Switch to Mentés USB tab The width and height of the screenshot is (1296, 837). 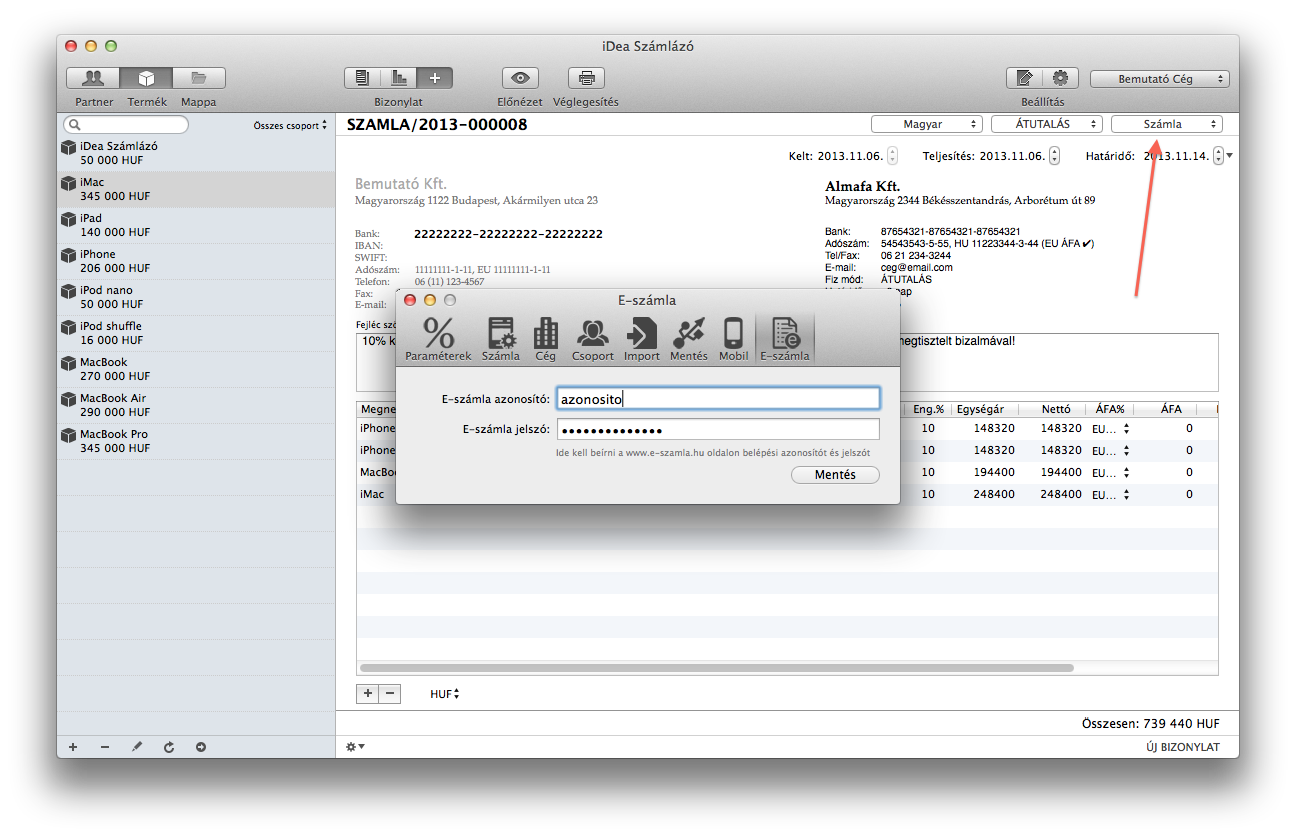[x=689, y=338]
